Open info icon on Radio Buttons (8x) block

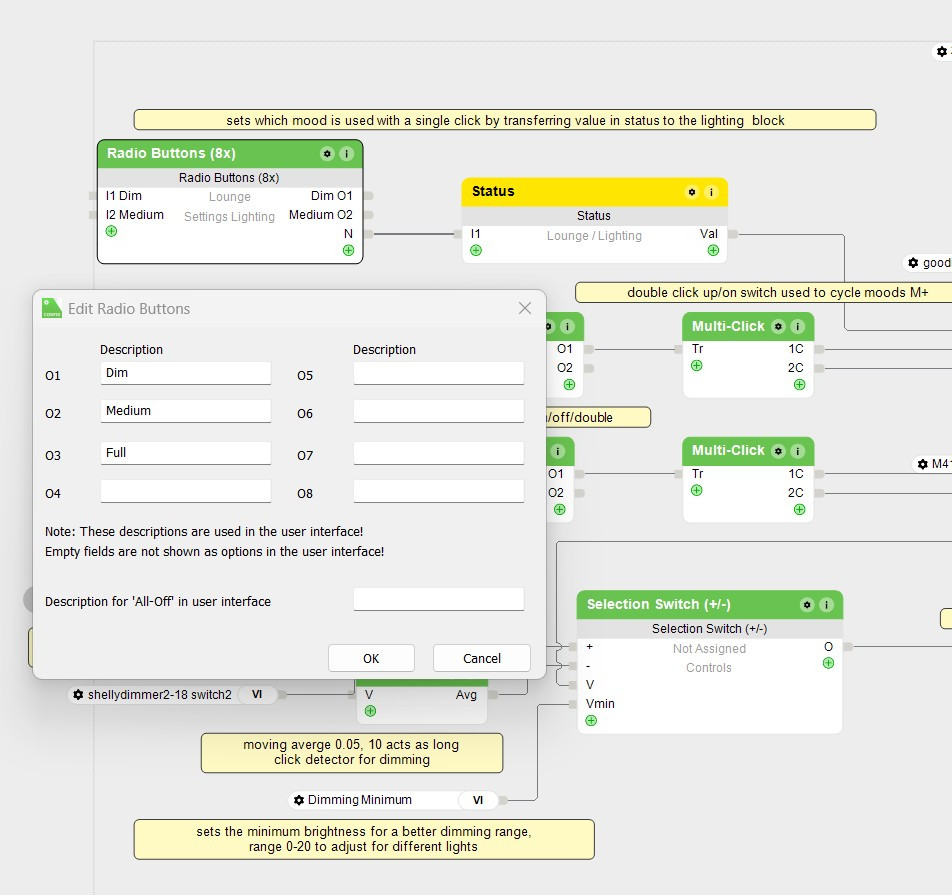click(346, 154)
